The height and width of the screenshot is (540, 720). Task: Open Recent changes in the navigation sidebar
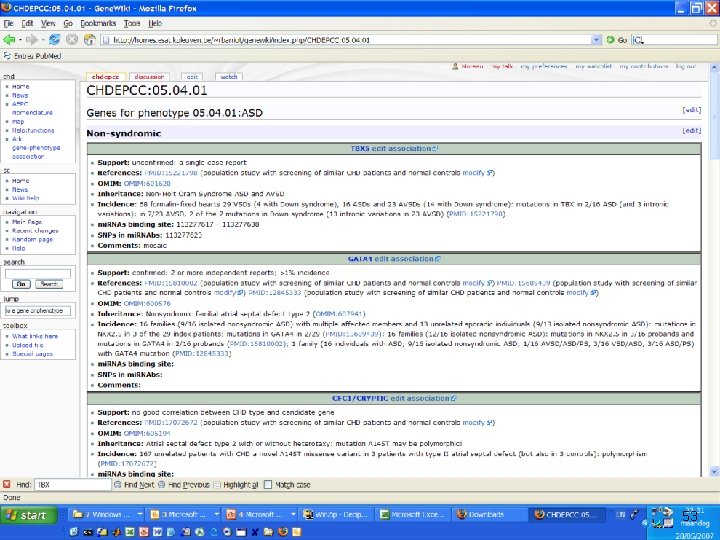[x=35, y=231]
